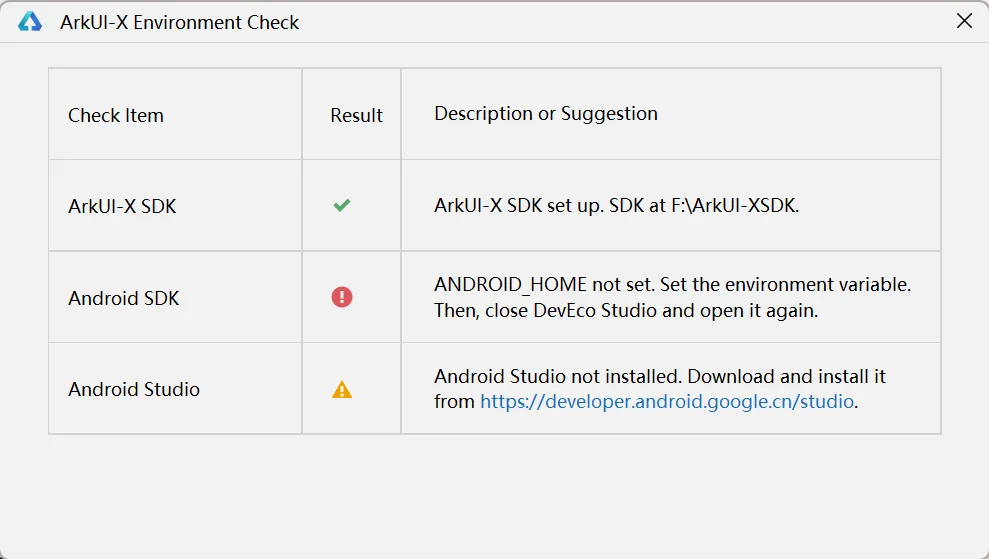Screen dimensions: 989x559
Task: Click the ArkUI-X Environment Check title text
Action: tap(179, 22)
